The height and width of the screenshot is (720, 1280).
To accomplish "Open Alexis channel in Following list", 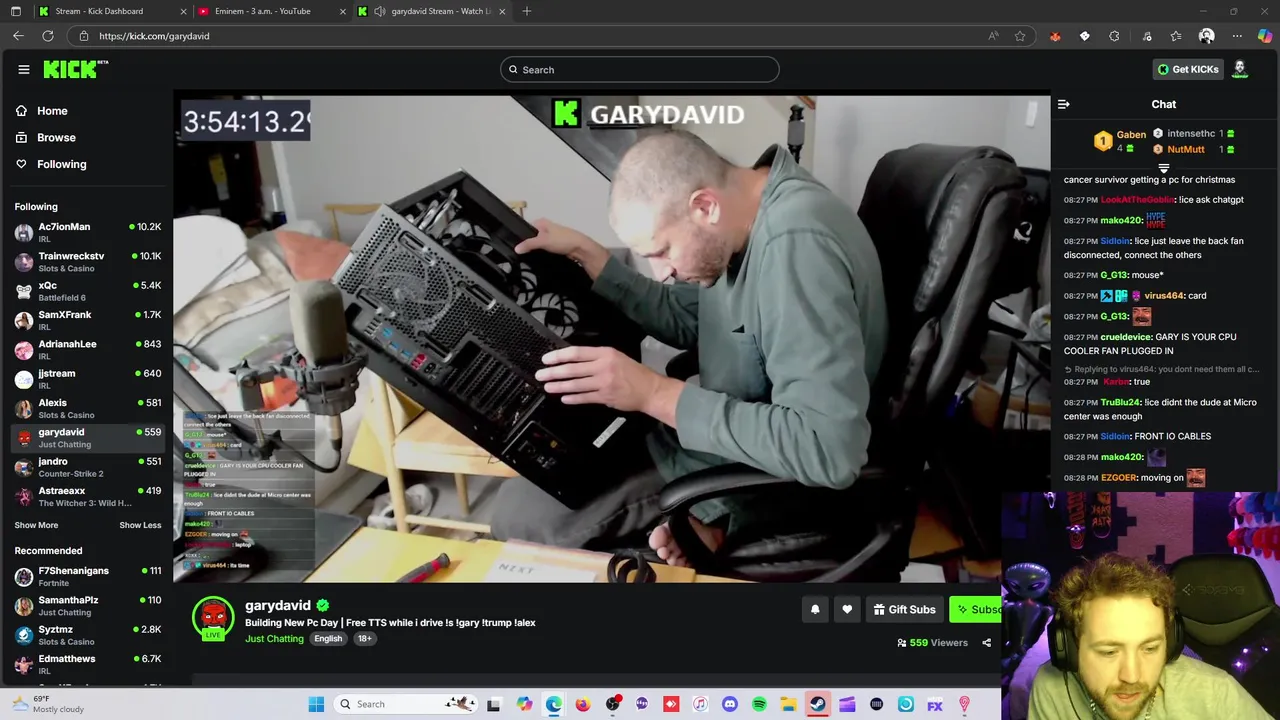I will 87,408.
